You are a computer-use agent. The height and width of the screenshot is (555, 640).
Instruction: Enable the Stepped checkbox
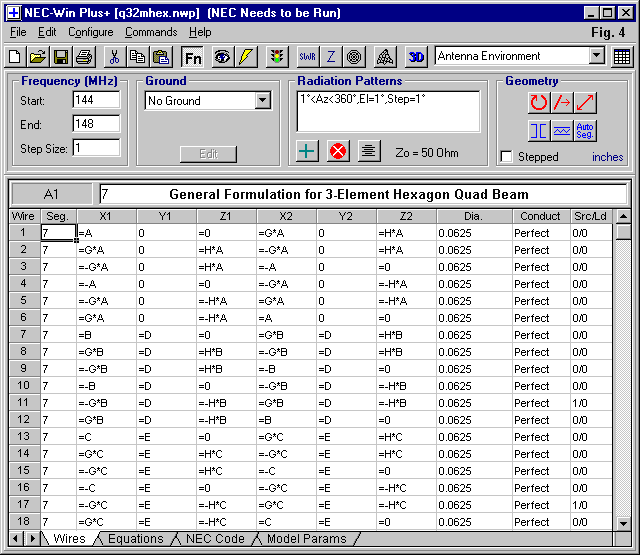(x=507, y=157)
